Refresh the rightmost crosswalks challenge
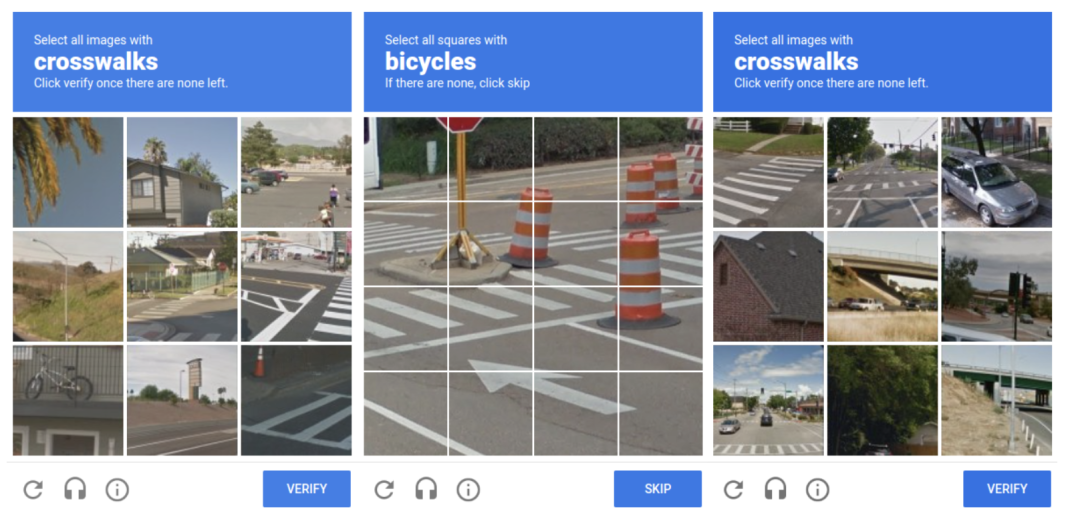Viewport: 1080px width, 517px height. (733, 489)
